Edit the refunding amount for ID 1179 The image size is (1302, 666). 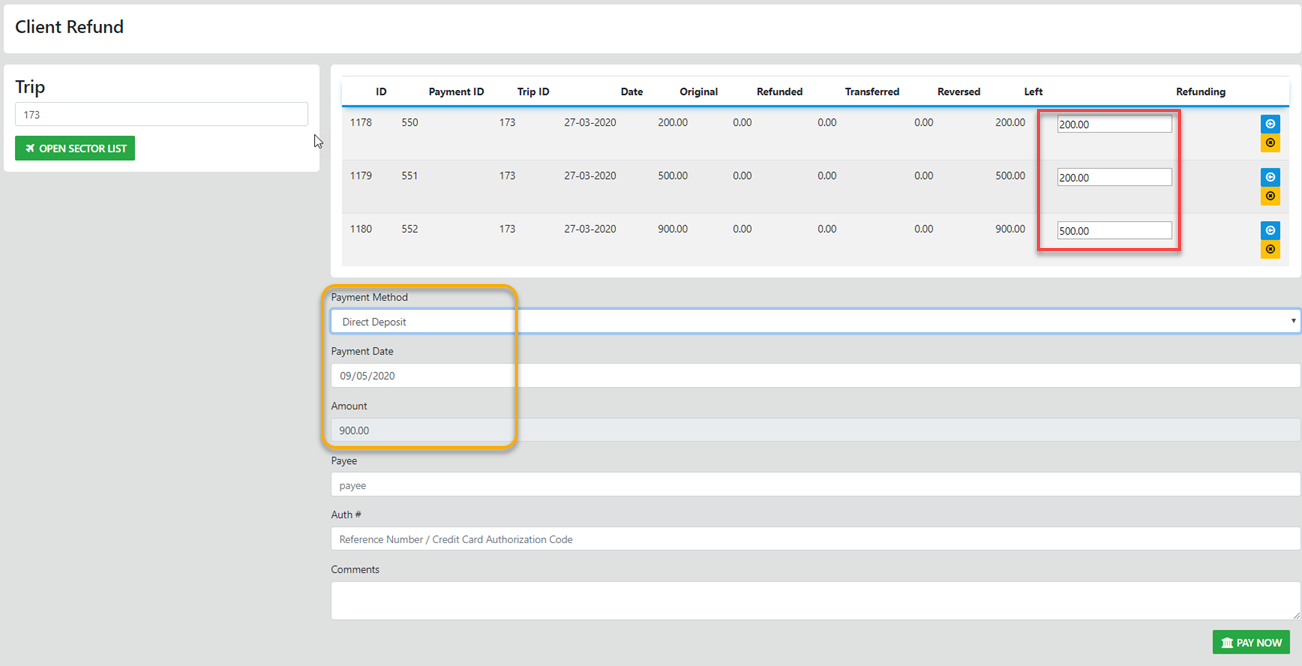click(x=1114, y=177)
